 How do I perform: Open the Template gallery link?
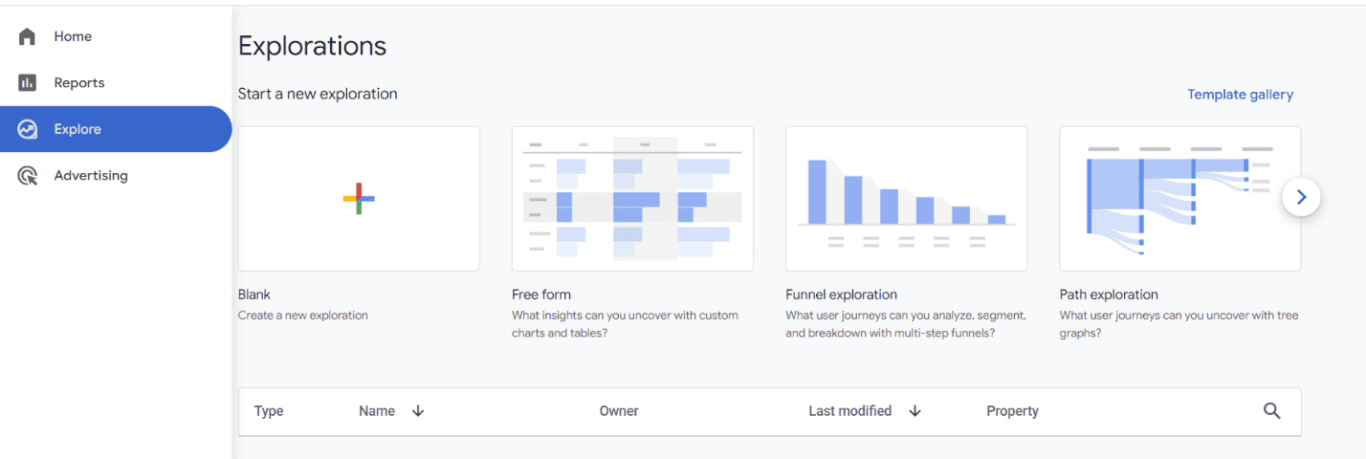pyautogui.click(x=1240, y=95)
